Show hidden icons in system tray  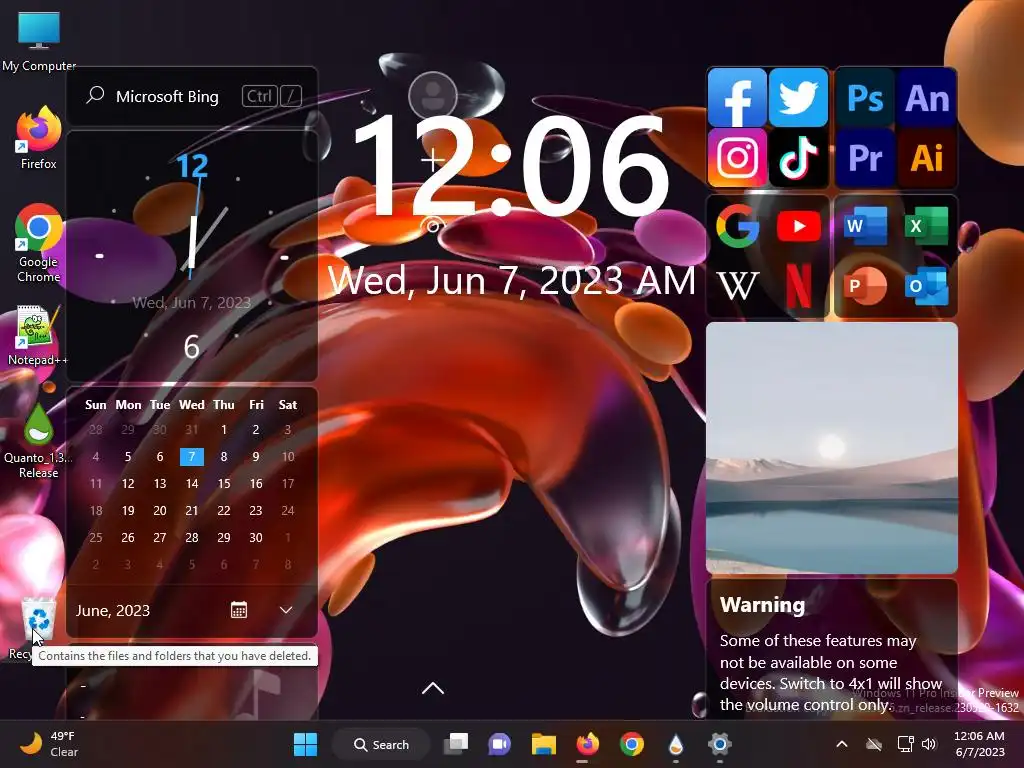tap(842, 744)
